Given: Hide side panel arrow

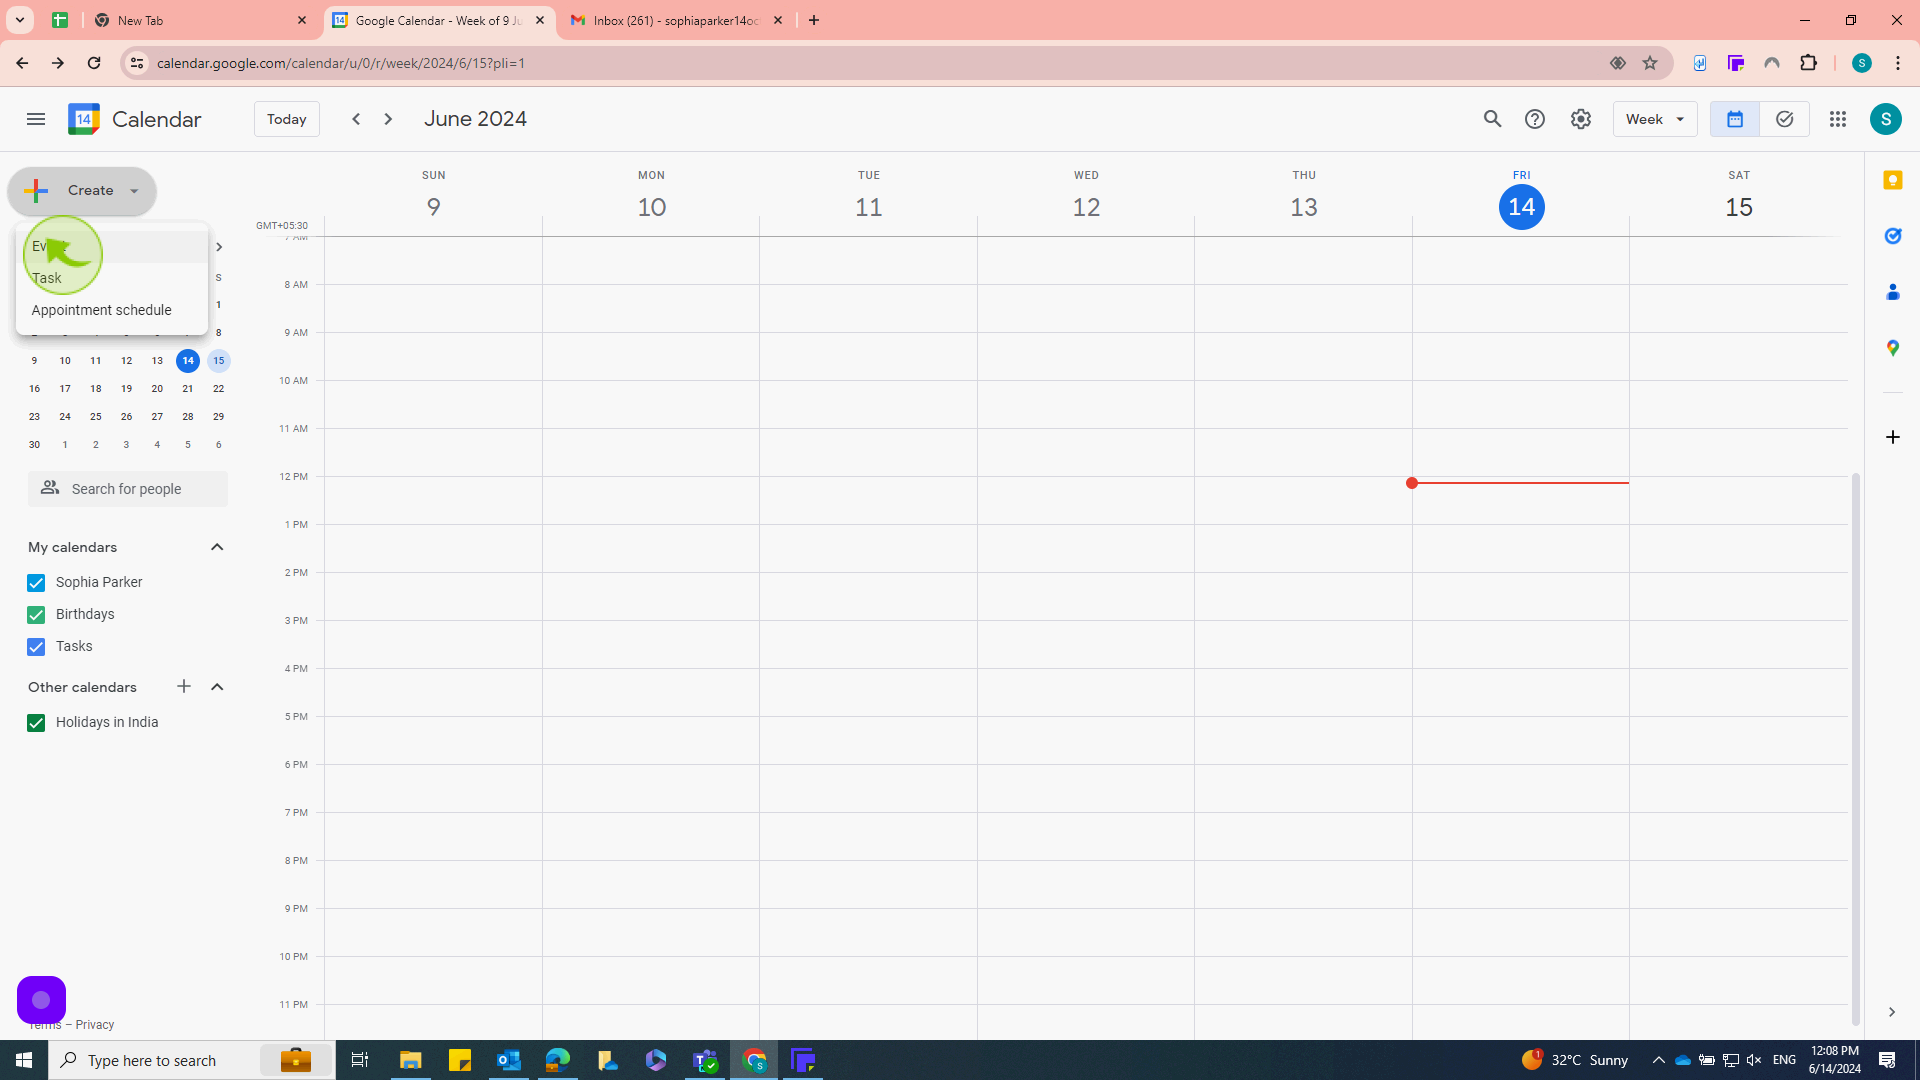Looking at the screenshot, I should coord(1891,1012).
